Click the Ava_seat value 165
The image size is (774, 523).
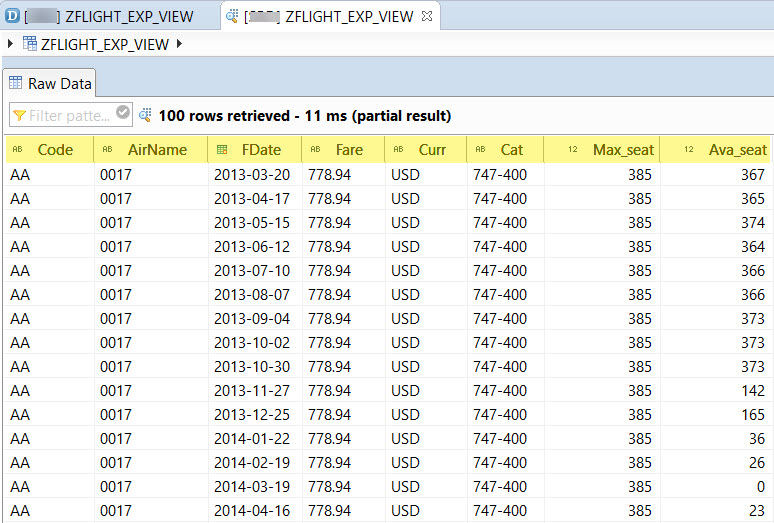(x=753, y=414)
